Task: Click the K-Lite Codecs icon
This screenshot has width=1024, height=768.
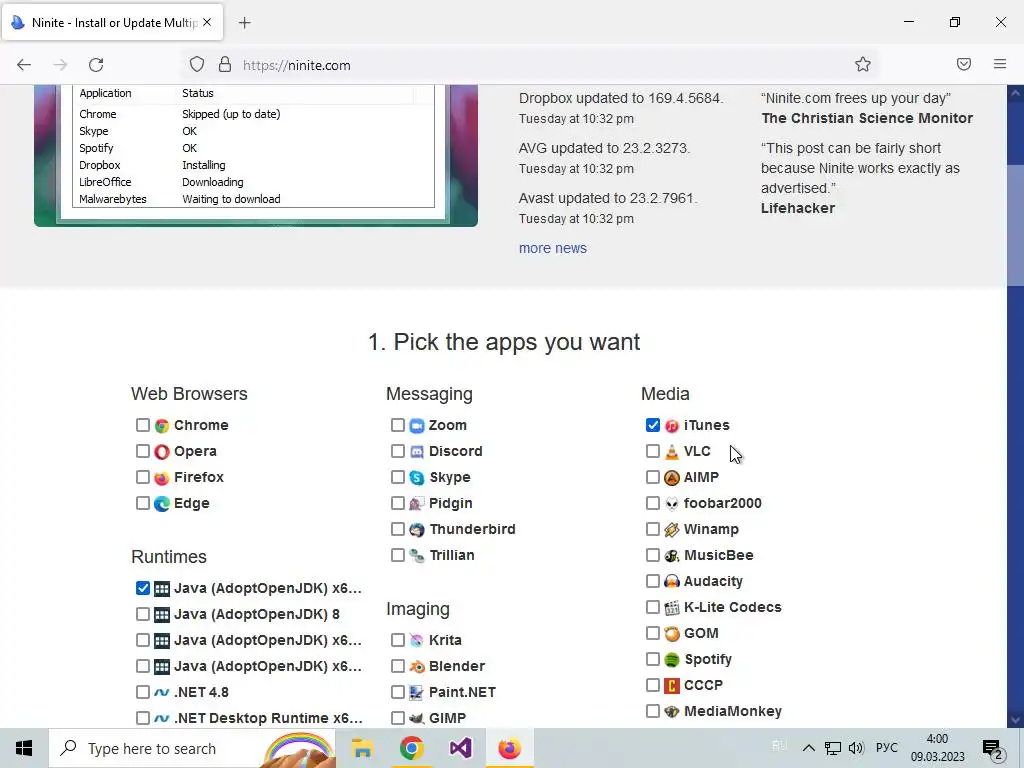Action: point(672,607)
